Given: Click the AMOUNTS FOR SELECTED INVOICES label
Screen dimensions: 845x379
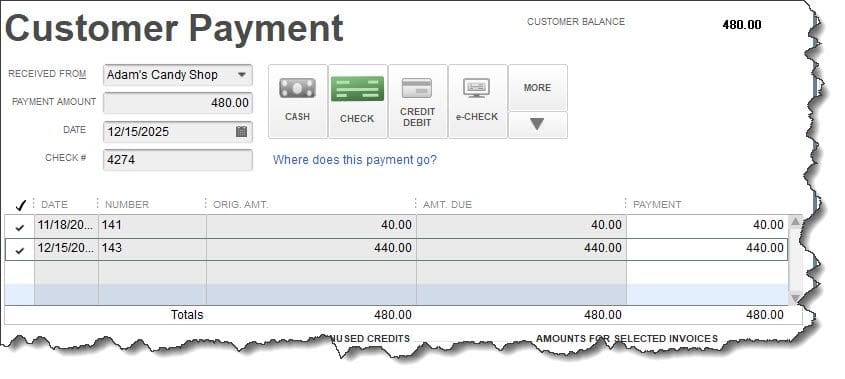Looking at the screenshot, I should click(627, 339).
